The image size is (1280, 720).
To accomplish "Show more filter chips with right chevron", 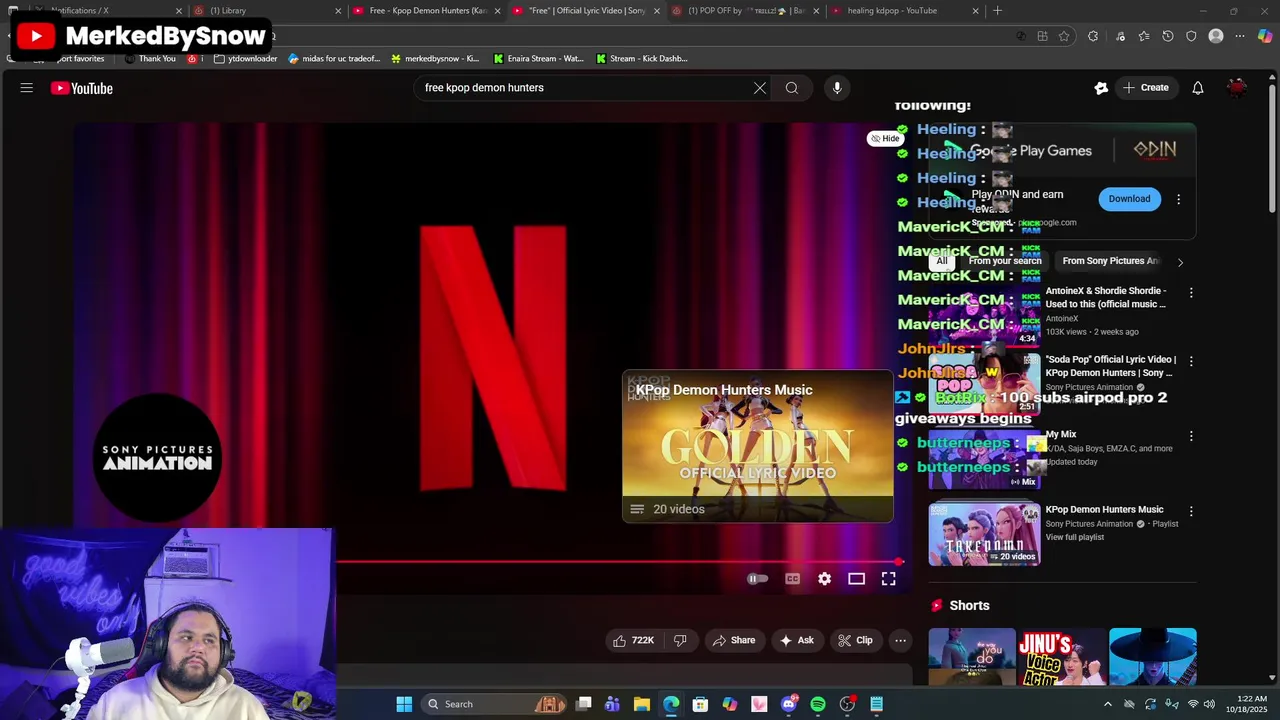I will [x=1180, y=262].
